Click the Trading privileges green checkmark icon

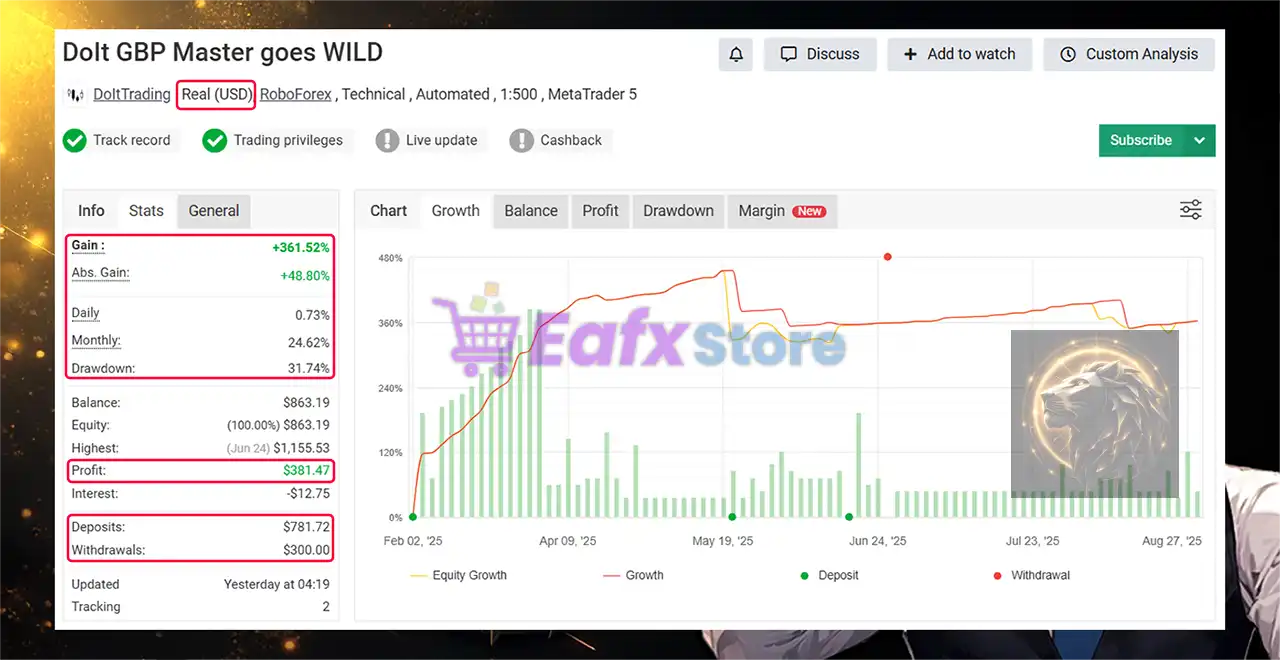click(x=214, y=141)
